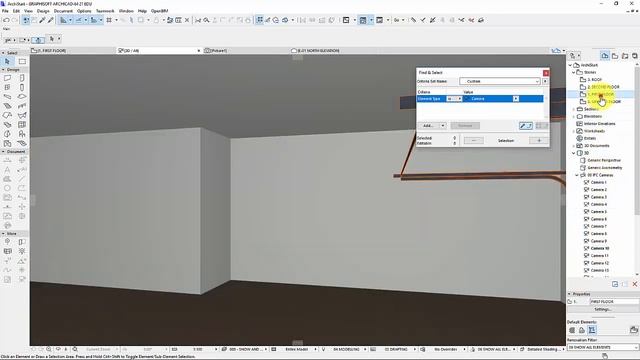Select the Arrow tool in toolbox
The width and height of the screenshot is (640, 360).
point(7,62)
